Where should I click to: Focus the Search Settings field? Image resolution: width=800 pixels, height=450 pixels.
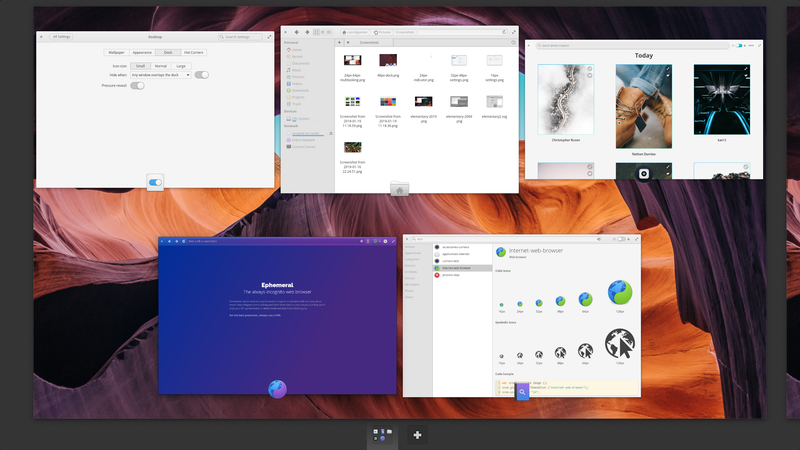[240, 37]
